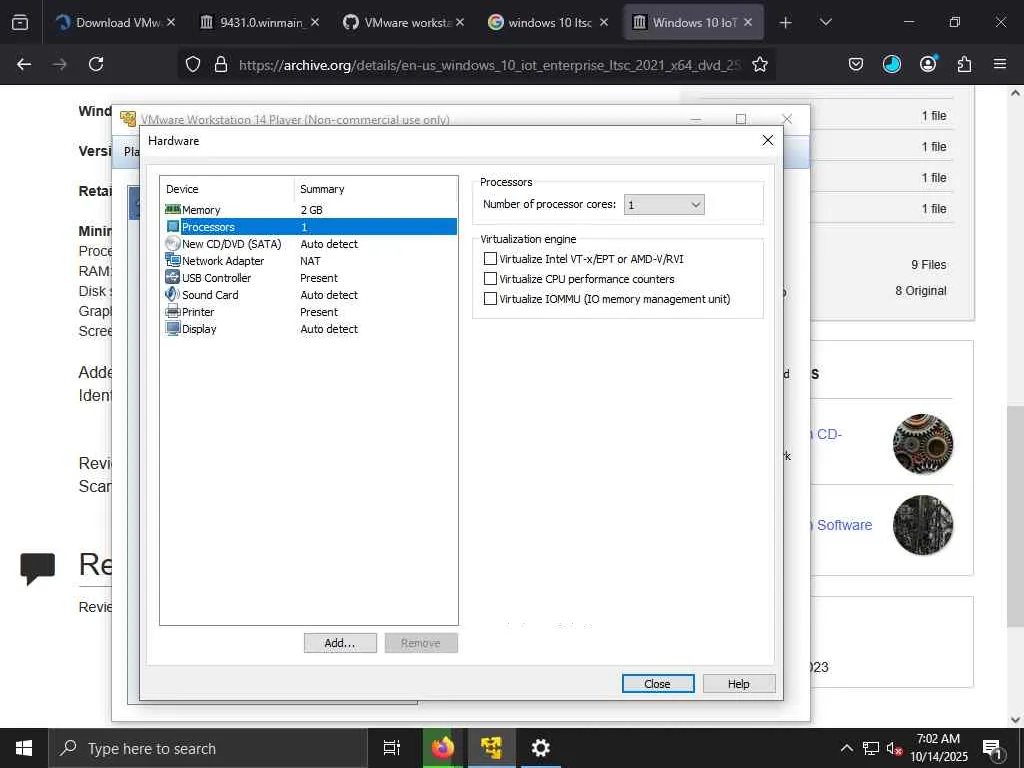The height and width of the screenshot is (768, 1024).
Task: Click the blue circular extension icon
Action: point(891,64)
